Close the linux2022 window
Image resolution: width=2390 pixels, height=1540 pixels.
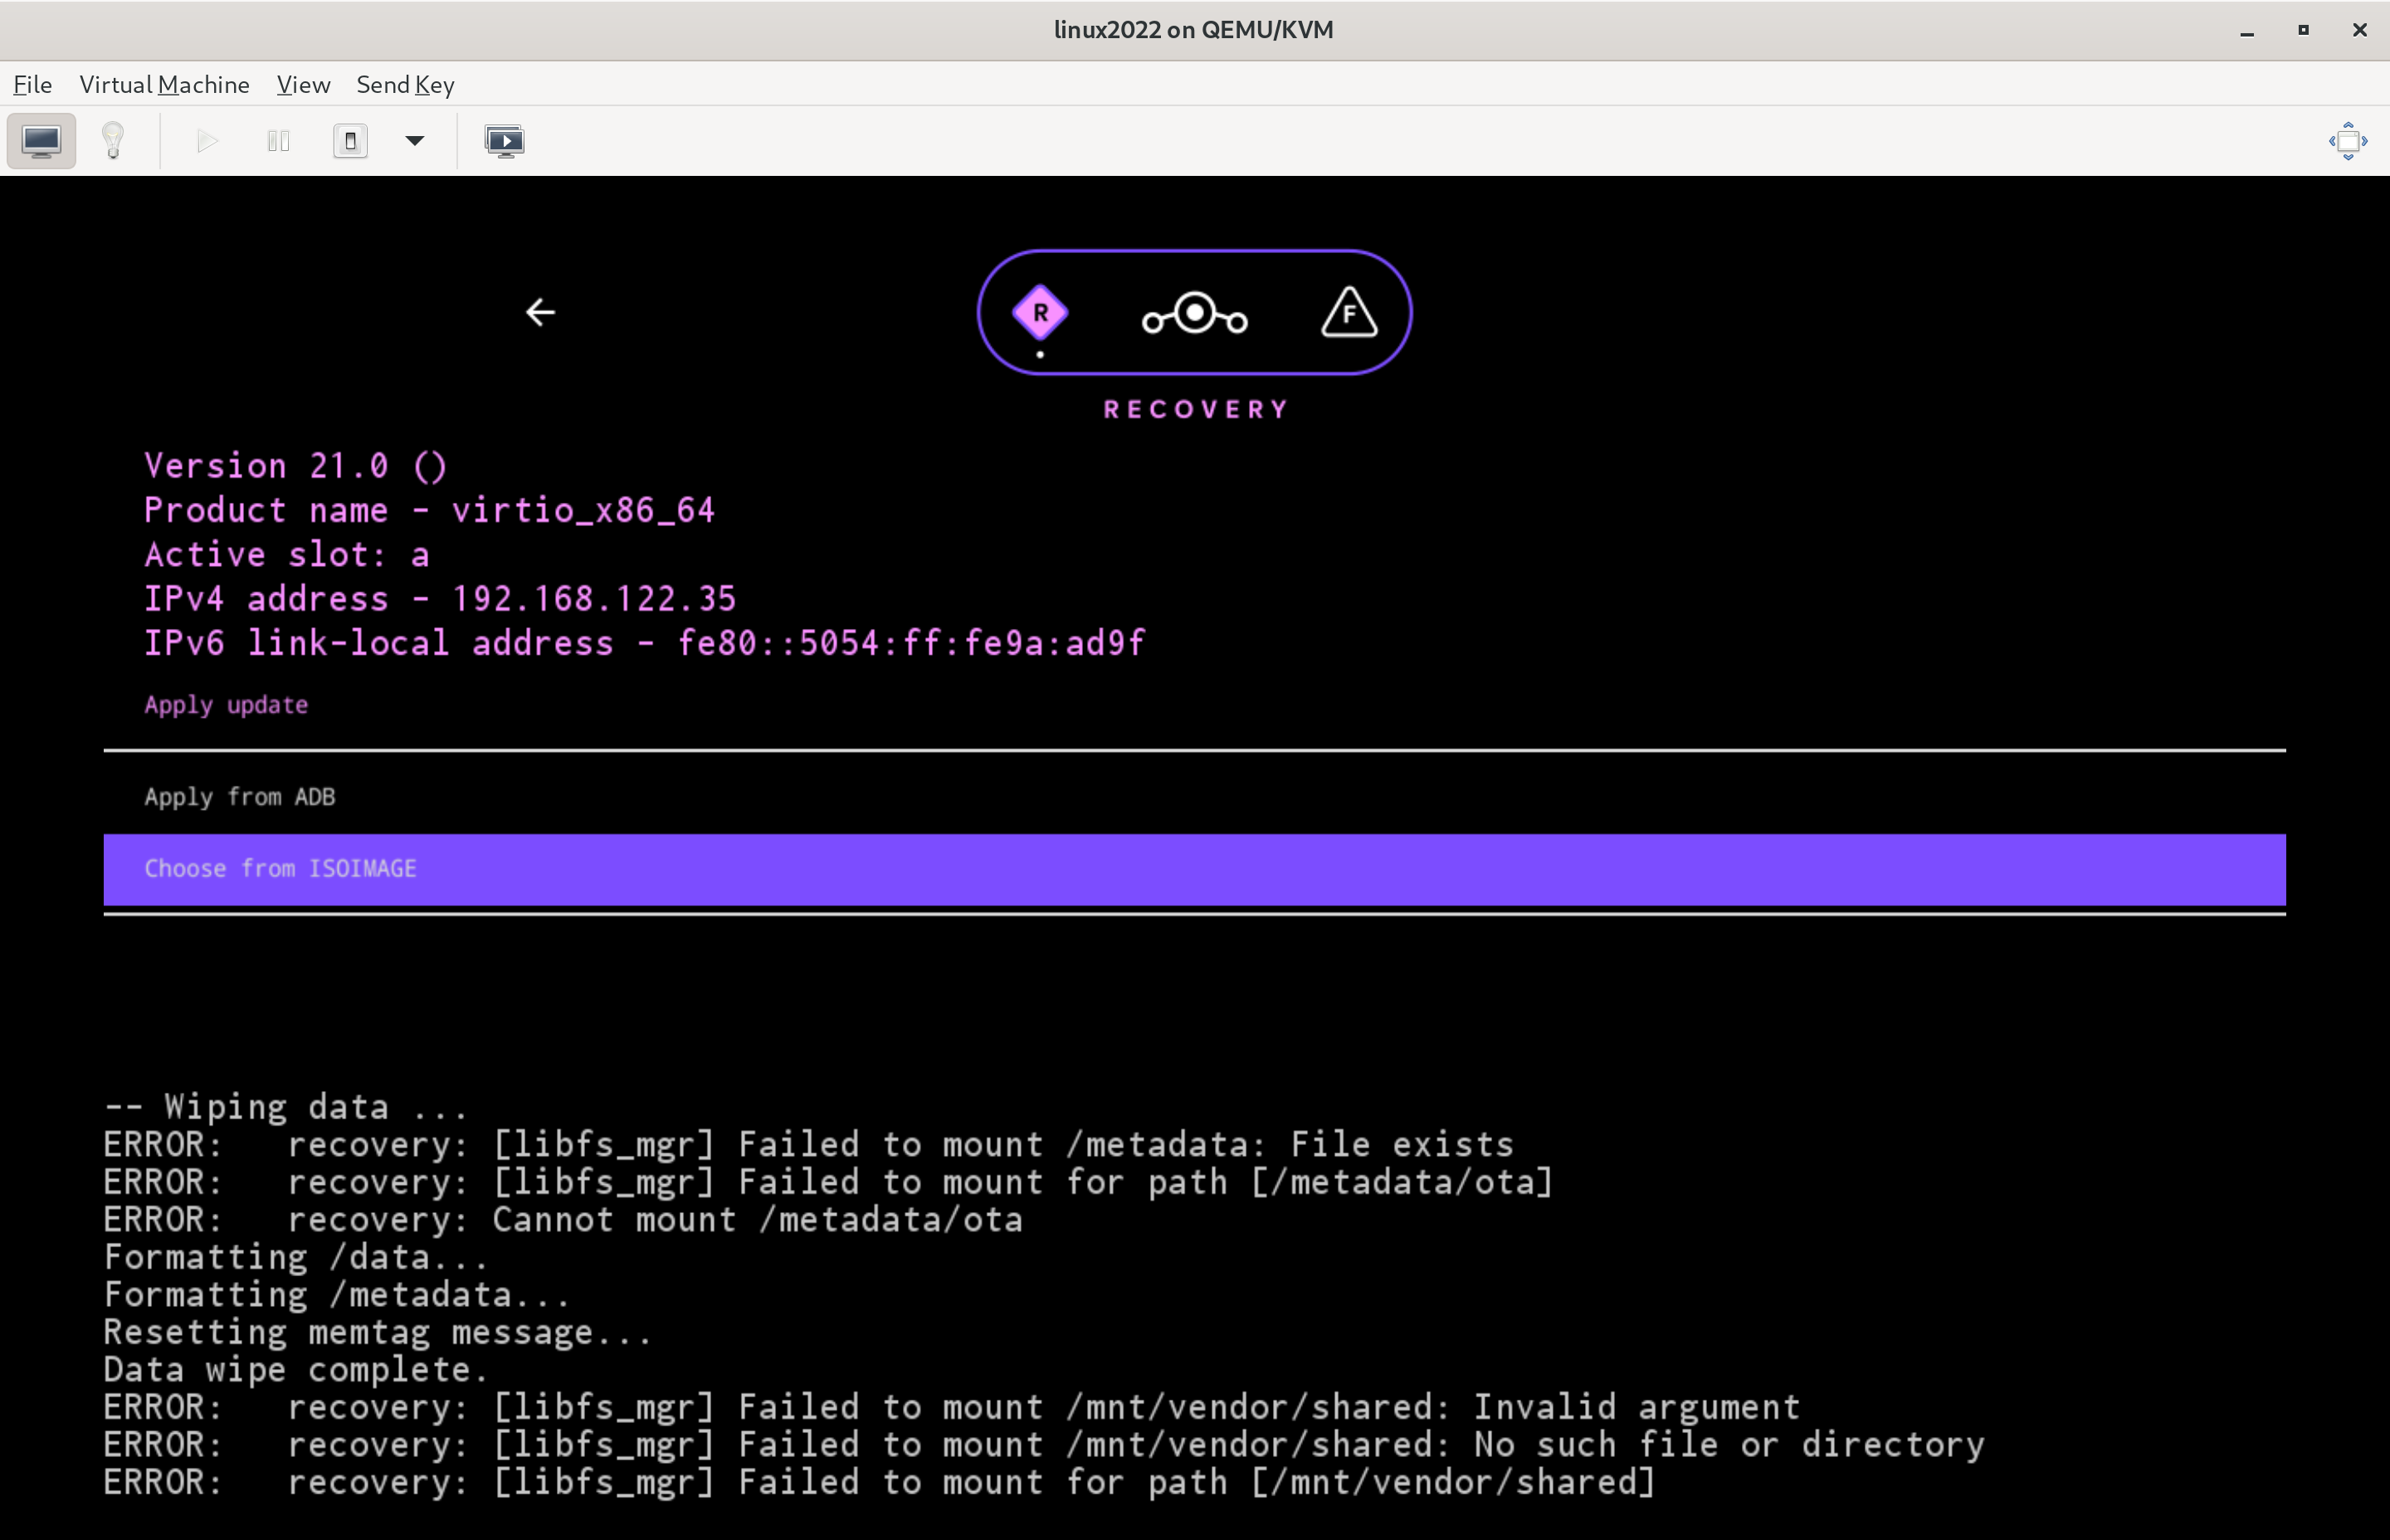click(x=2360, y=30)
